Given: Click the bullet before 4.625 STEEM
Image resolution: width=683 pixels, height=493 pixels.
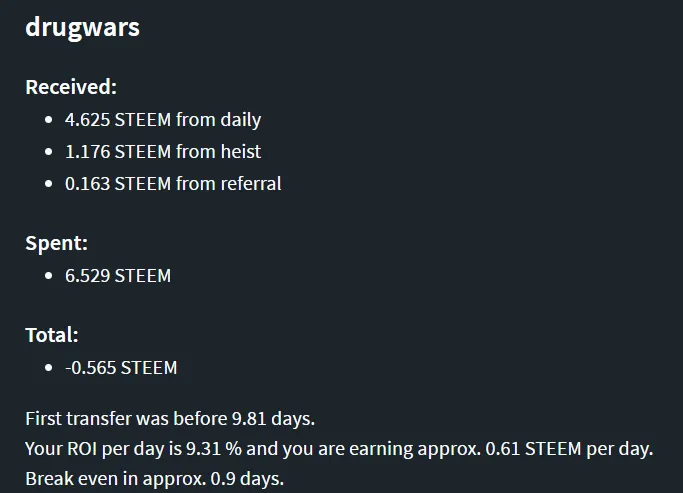Looking at the screenshot, I should [x=48, y=120].
